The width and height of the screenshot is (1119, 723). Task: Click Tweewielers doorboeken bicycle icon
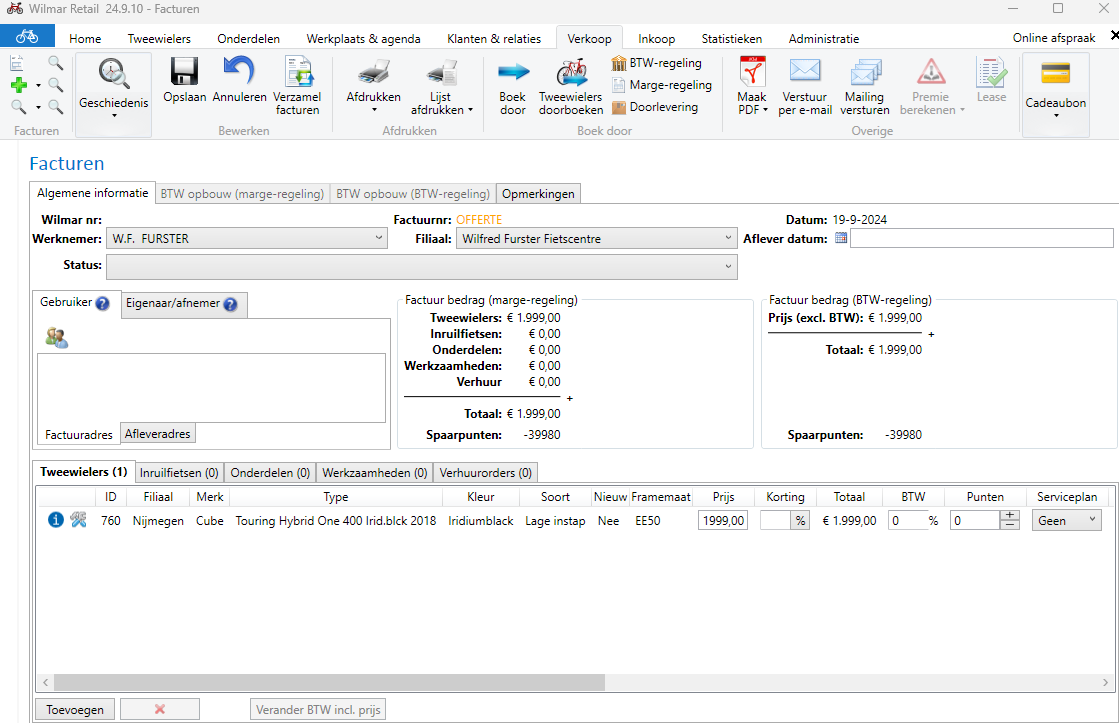click(x=571, y=73)
